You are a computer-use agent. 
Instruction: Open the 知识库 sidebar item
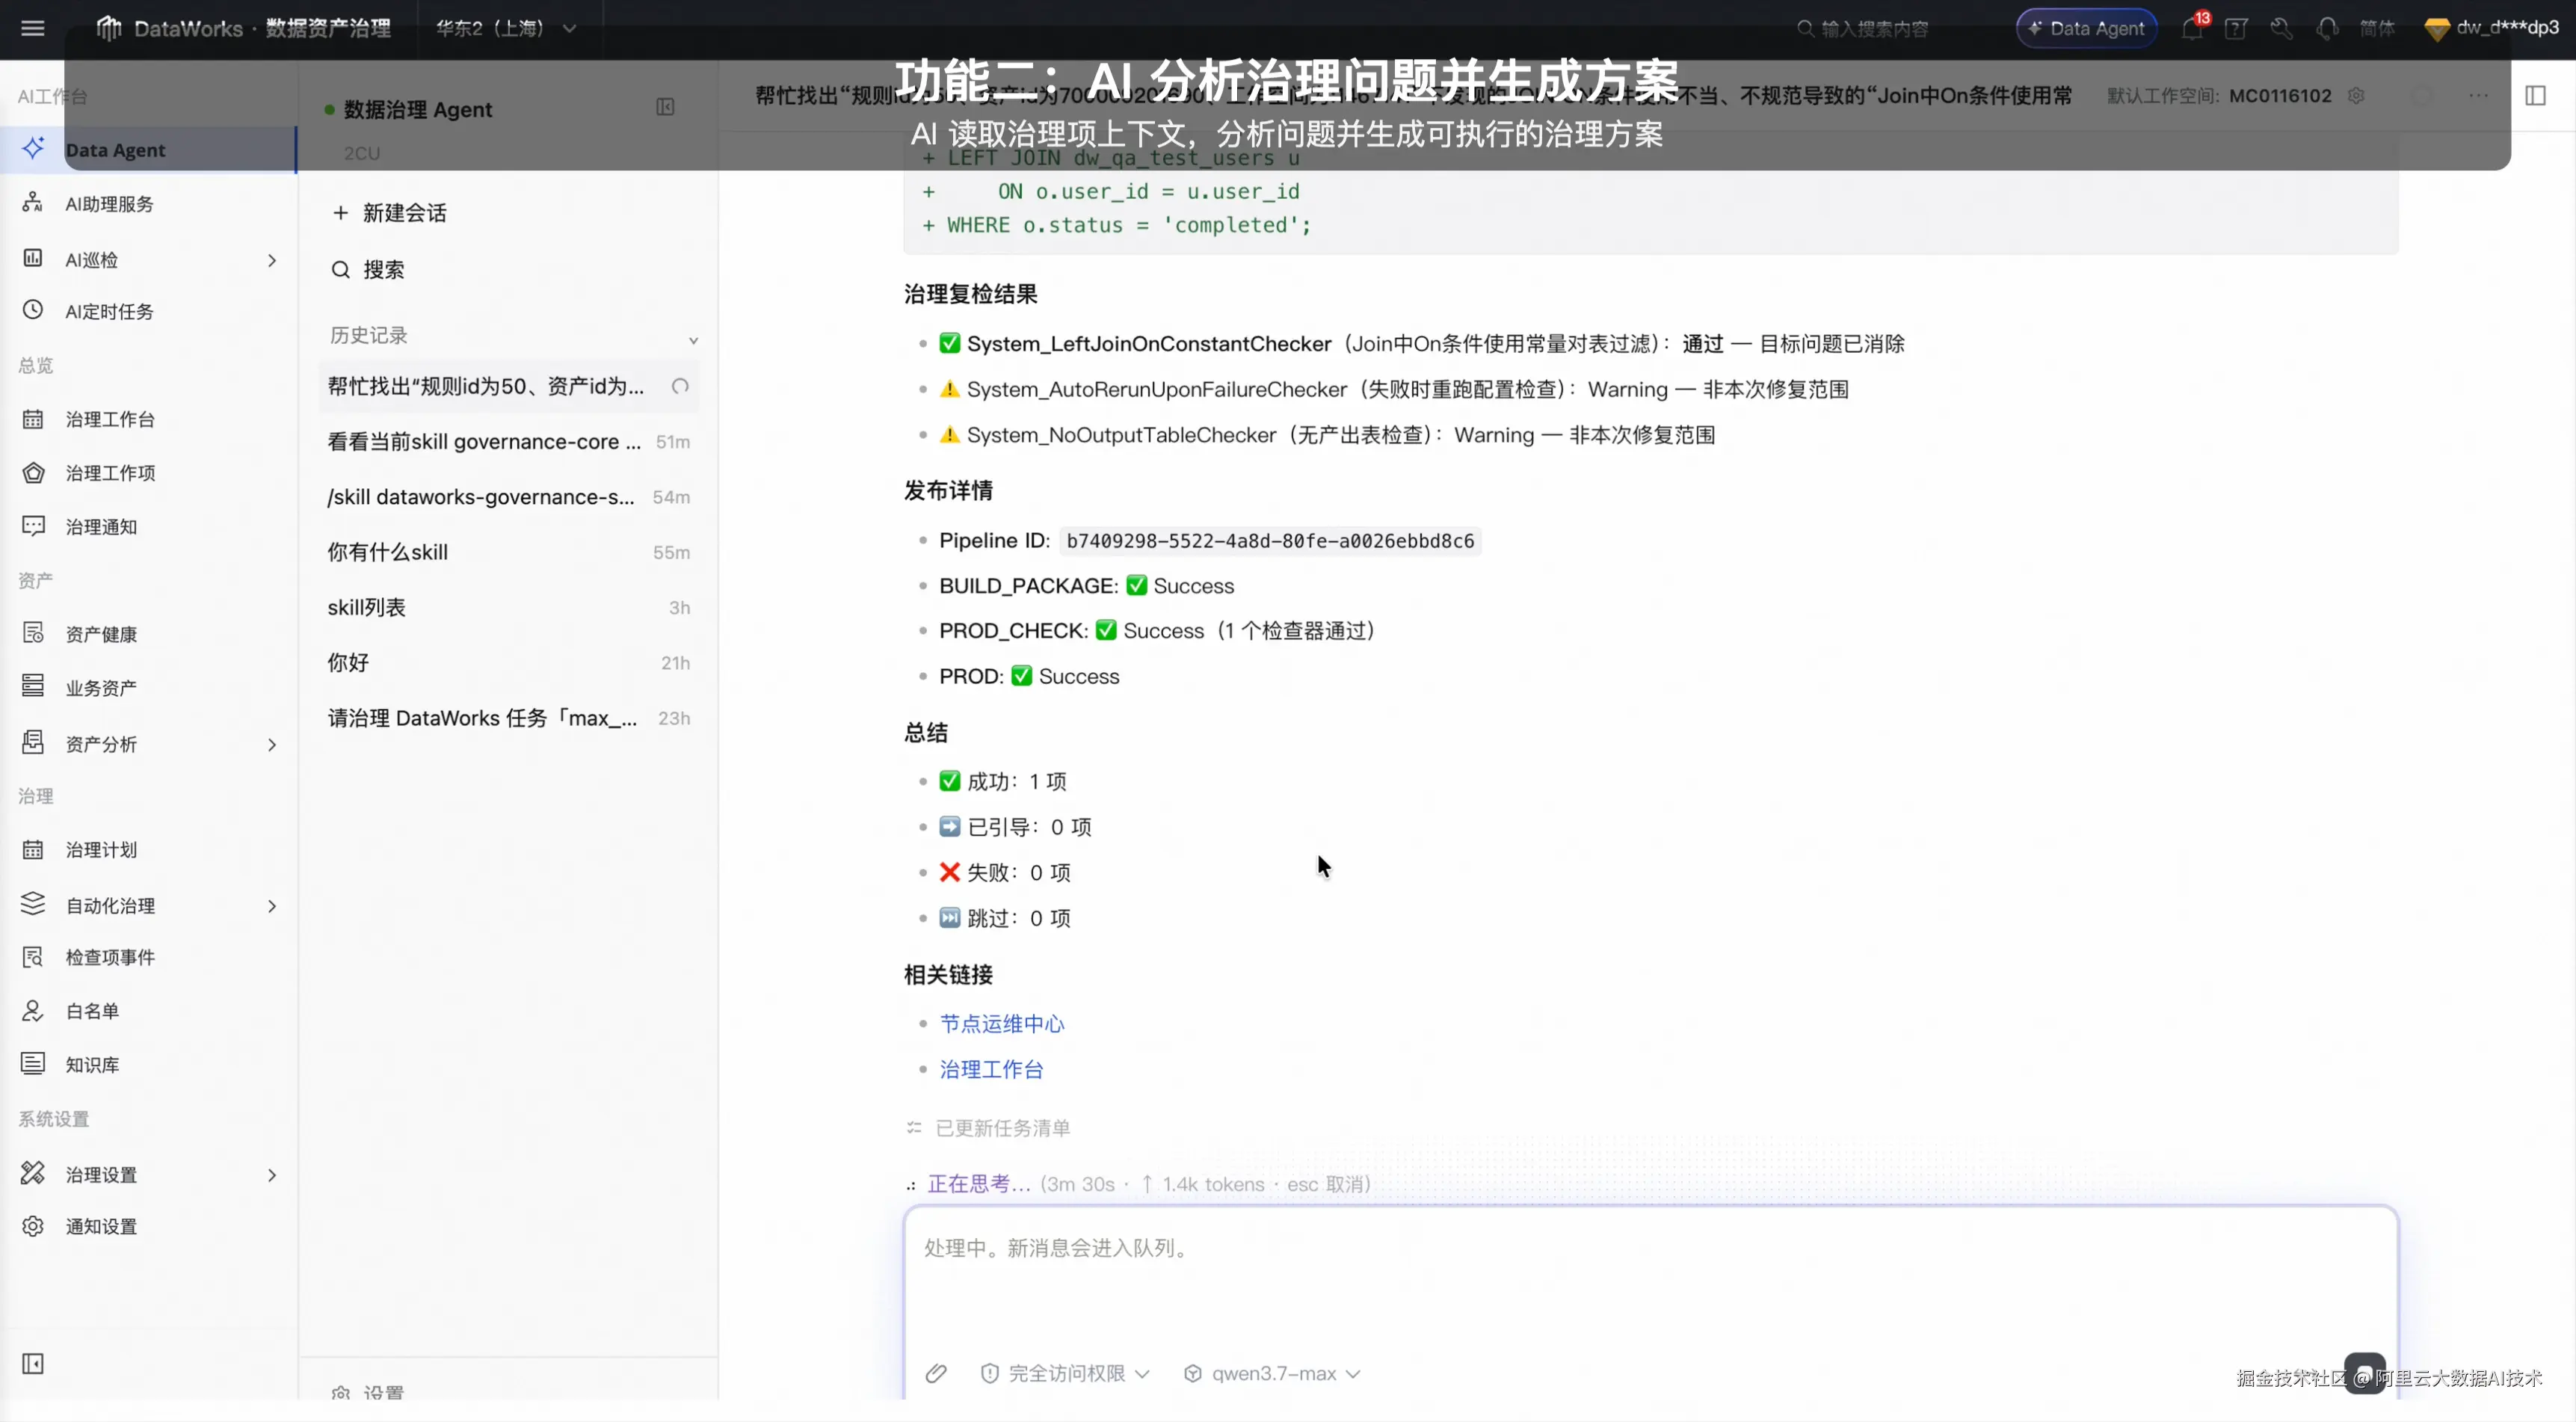click(92, 1064)
